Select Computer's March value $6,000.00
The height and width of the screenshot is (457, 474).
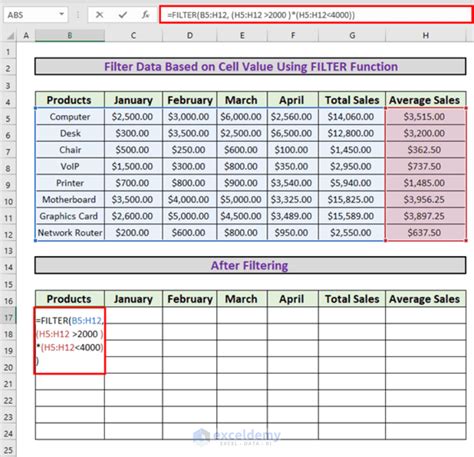[x=242, y=117]
